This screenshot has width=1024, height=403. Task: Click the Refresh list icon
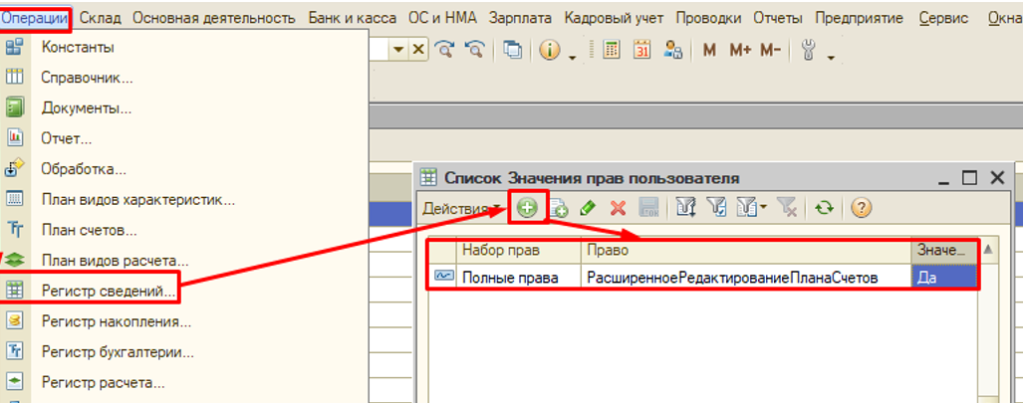[x=823, y=208]
